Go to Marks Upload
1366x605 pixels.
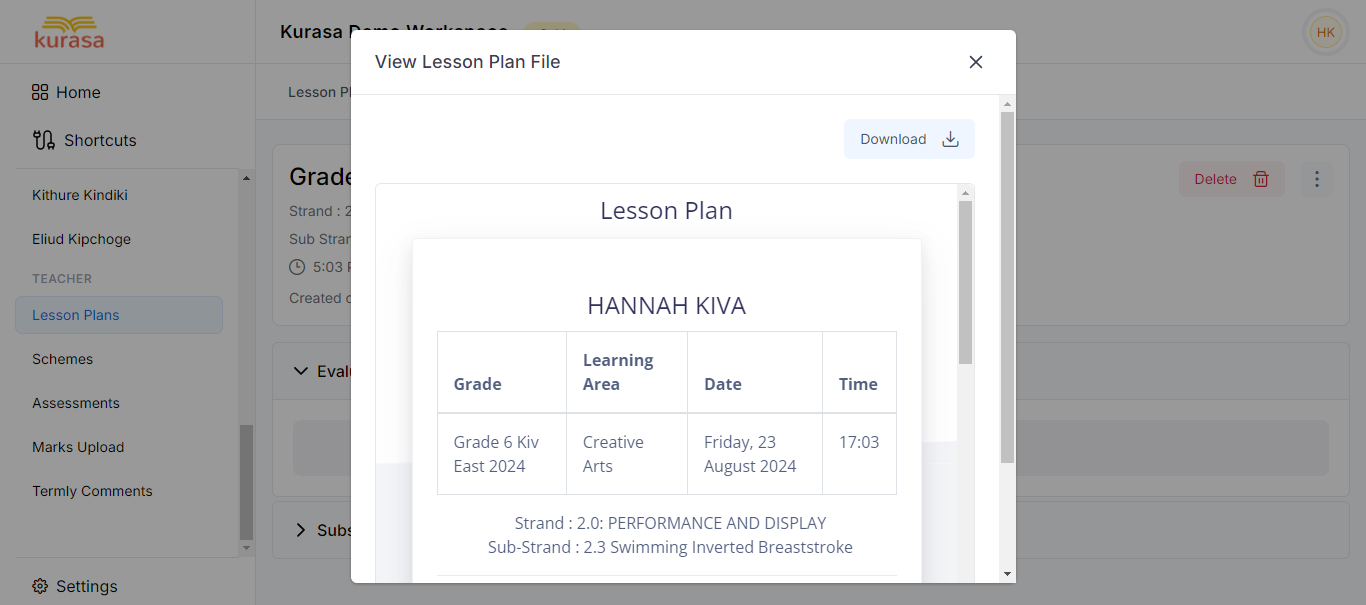(78, 447)
